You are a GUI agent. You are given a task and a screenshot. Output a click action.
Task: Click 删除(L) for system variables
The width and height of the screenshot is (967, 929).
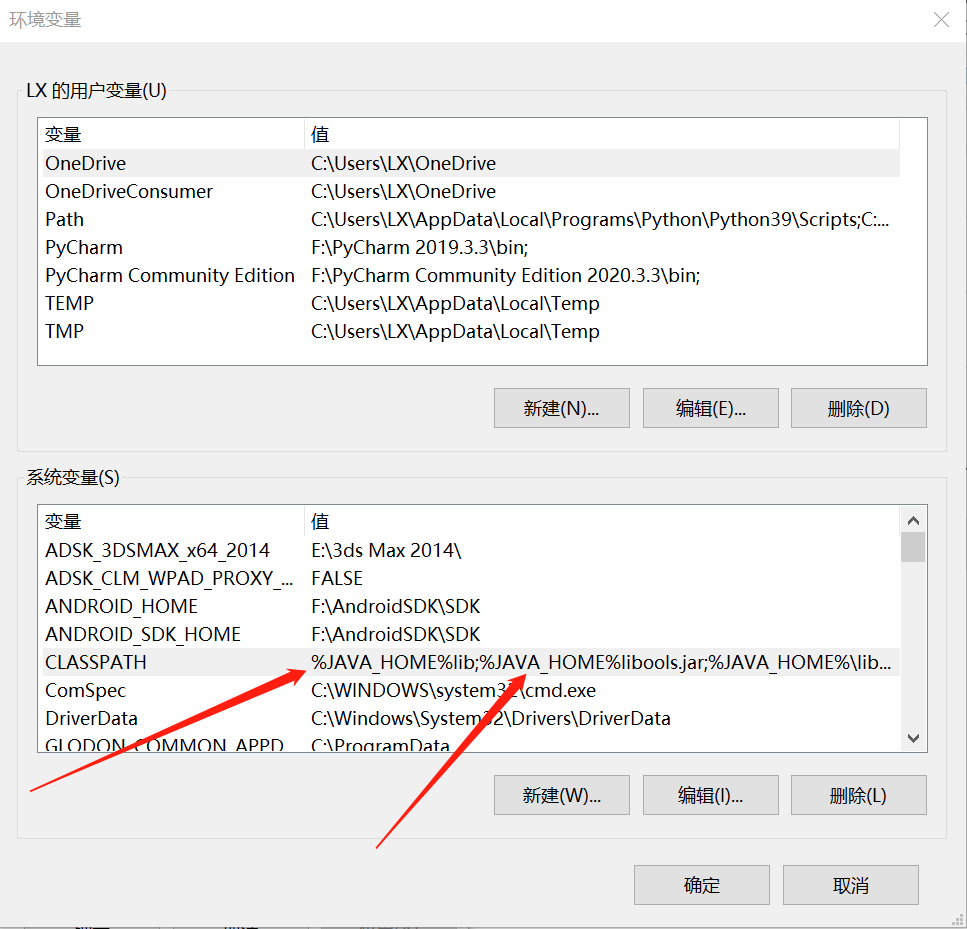click(x=858, y=795)
